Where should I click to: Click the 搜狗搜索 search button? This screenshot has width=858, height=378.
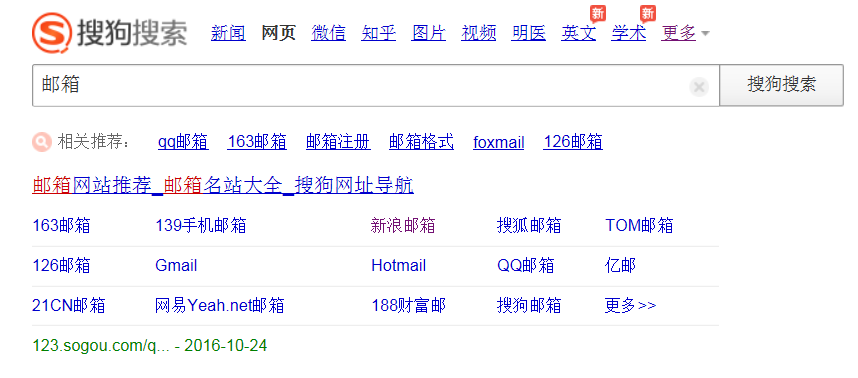point(781,85)
